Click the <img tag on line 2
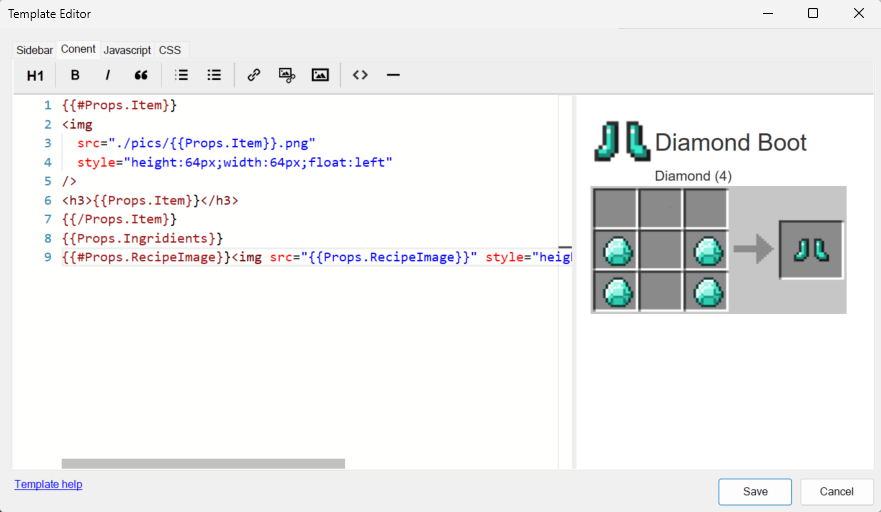This screenshot has width=881, height=512. (78, 124)
